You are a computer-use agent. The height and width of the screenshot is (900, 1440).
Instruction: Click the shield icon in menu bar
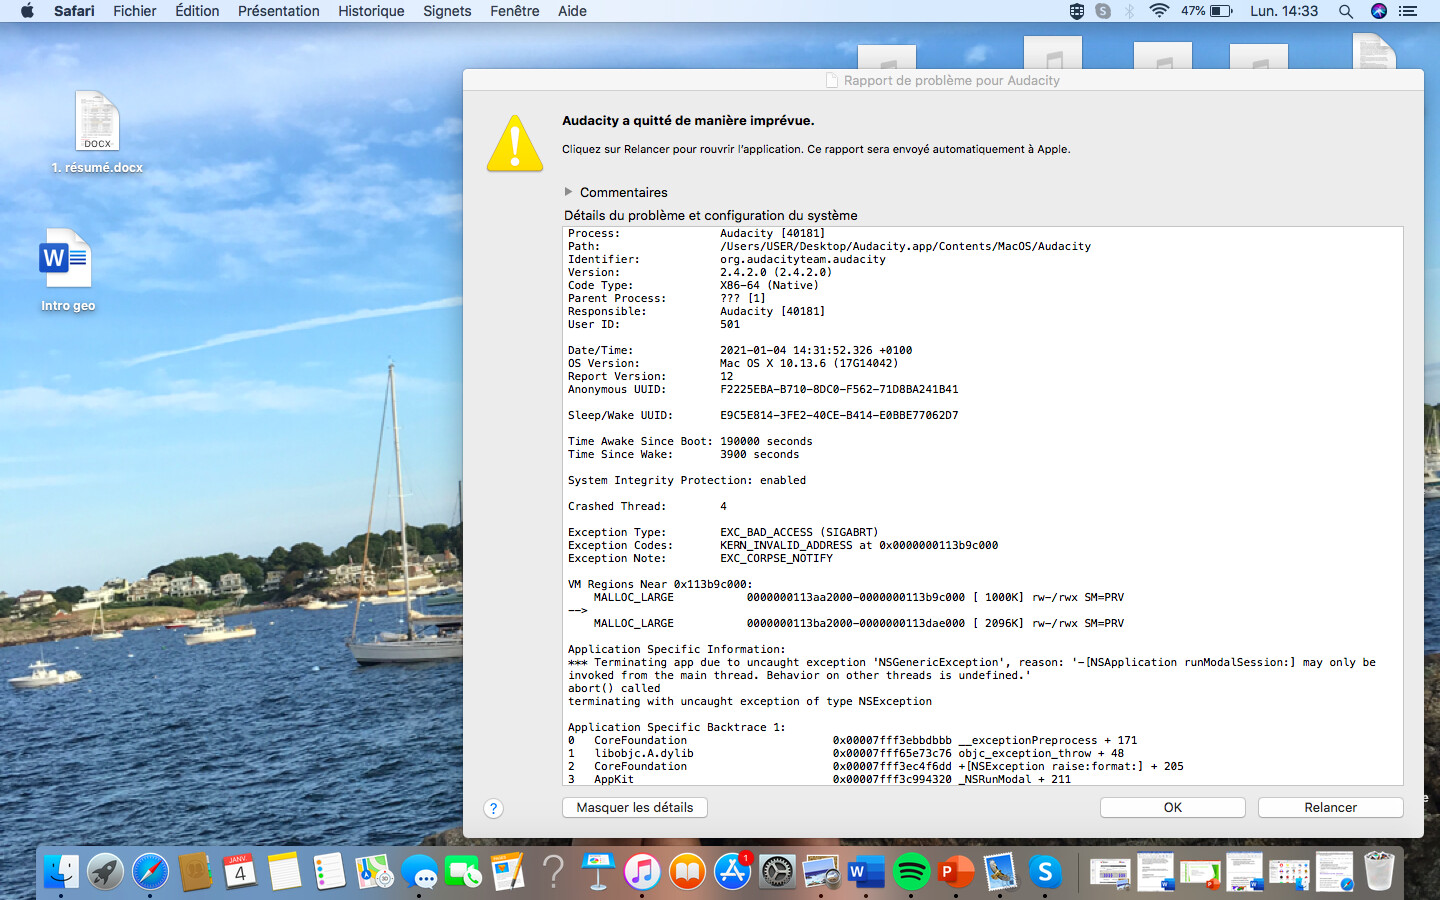(x=1076, y=11)
